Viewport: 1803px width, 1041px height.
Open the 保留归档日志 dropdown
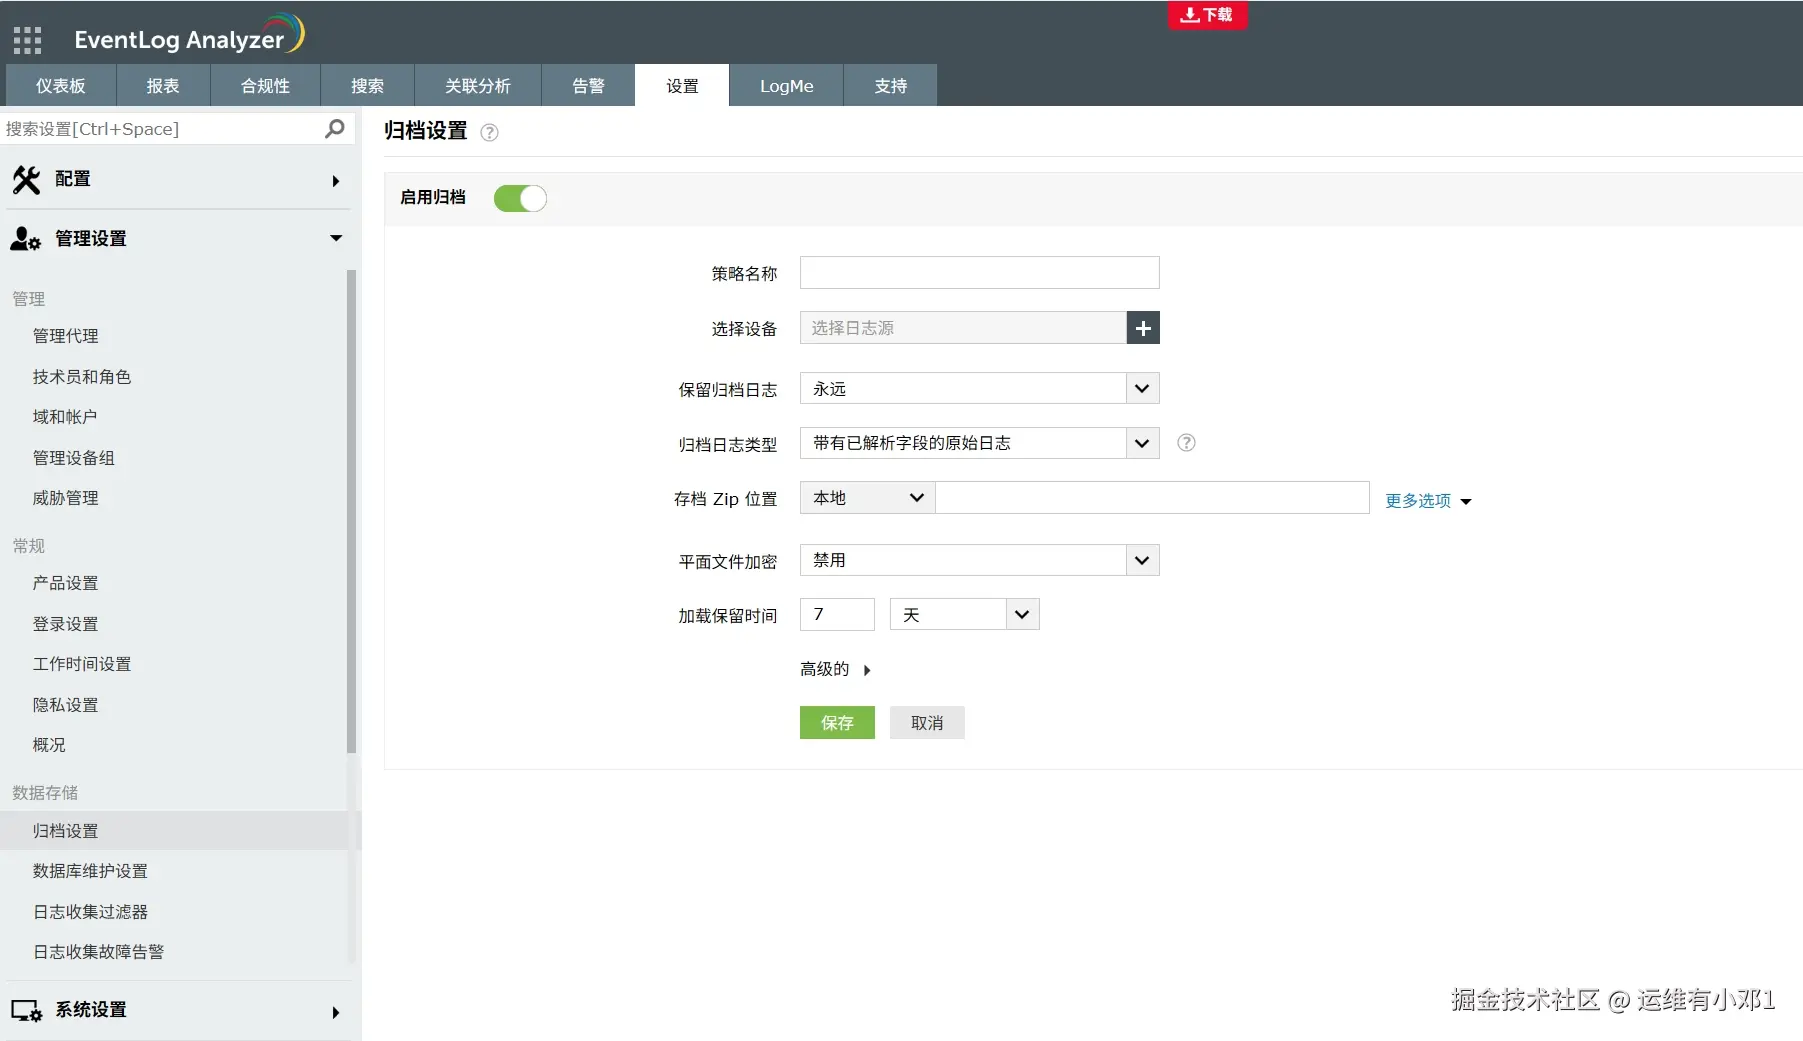[x=979, y=388]
